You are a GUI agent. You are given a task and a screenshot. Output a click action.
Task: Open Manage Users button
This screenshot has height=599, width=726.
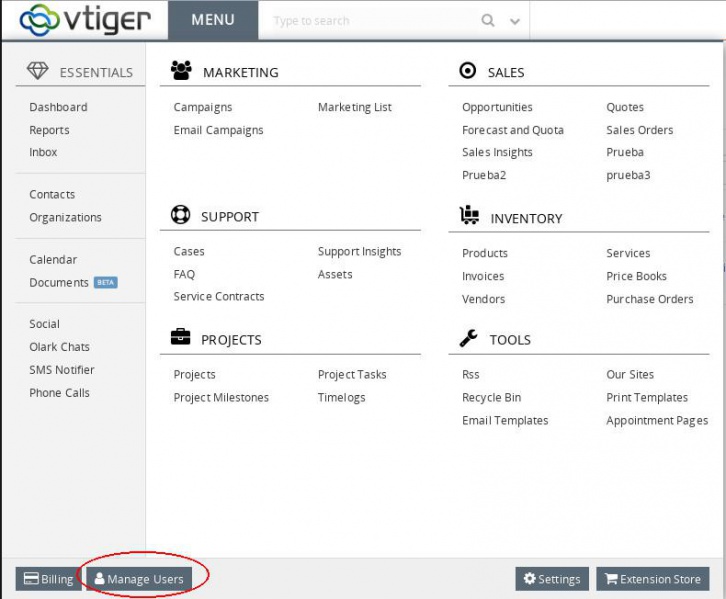point(138,579)
